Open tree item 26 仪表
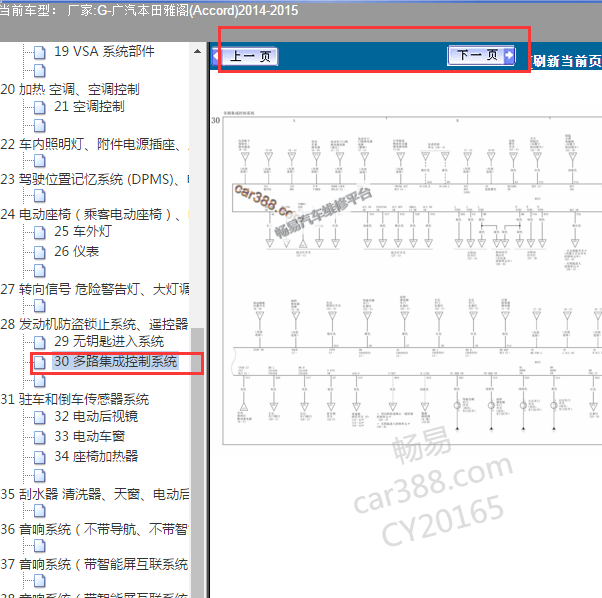602x598 pixels. [x=76, y=251]
